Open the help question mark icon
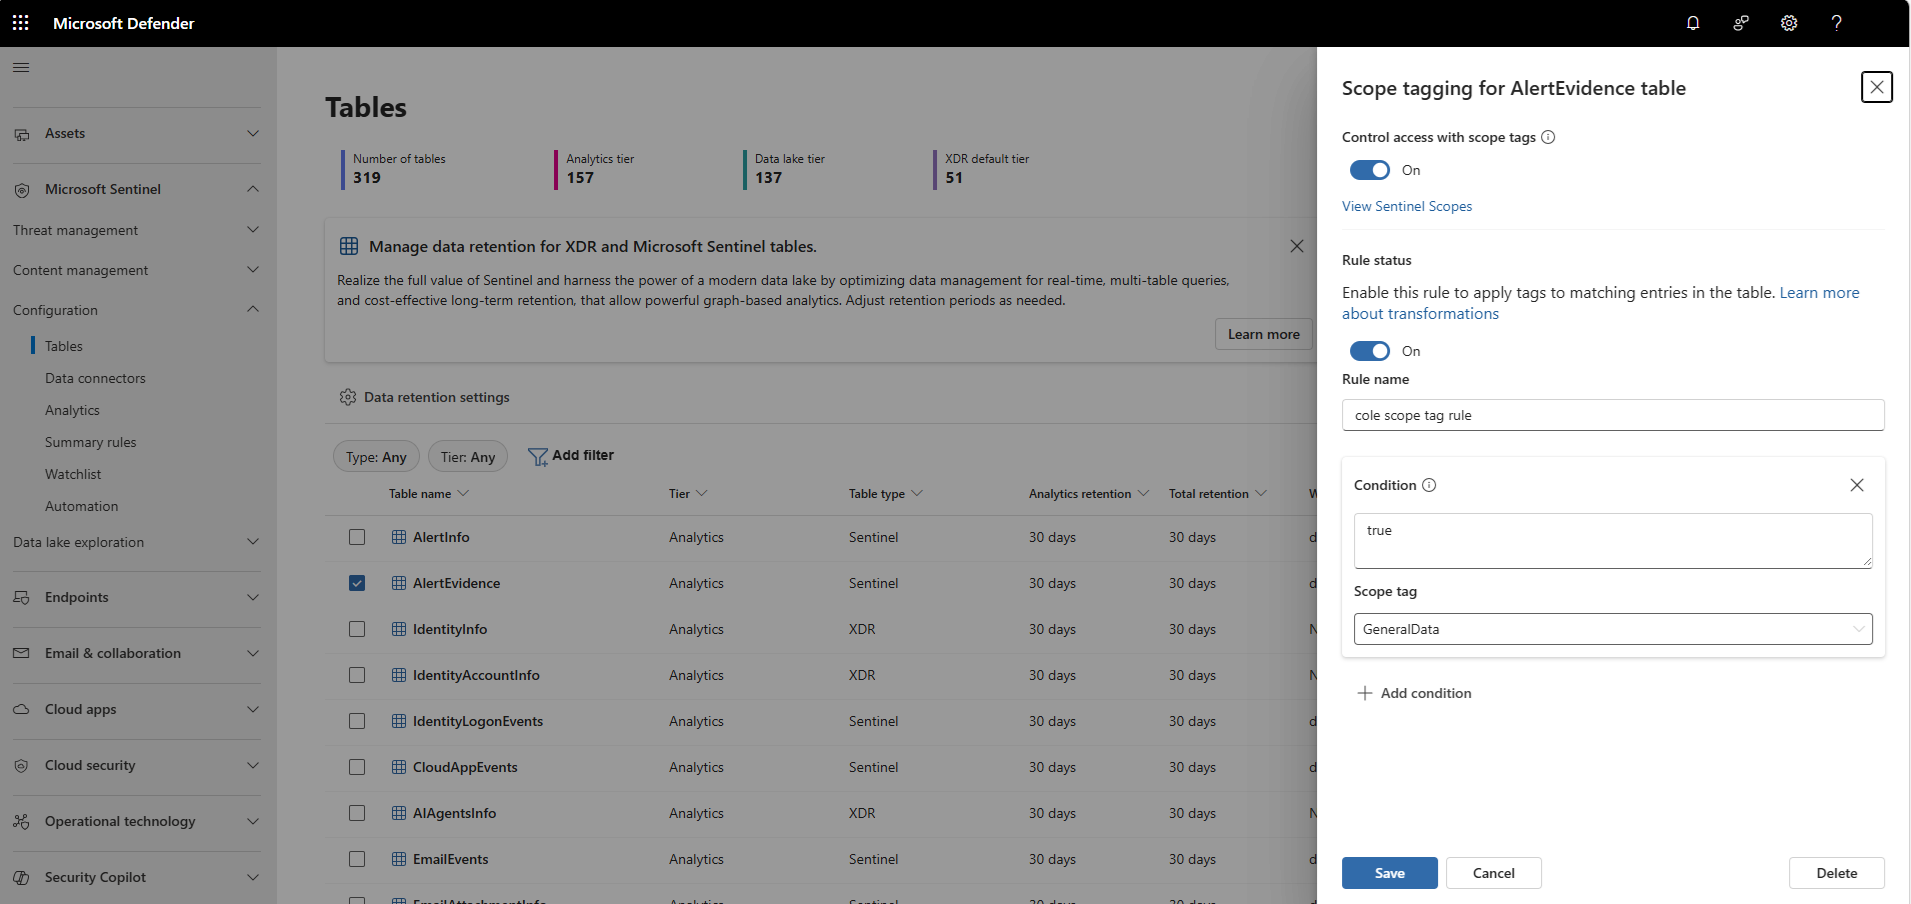This screenshot has width=1911, height=904. point(1837,22)
